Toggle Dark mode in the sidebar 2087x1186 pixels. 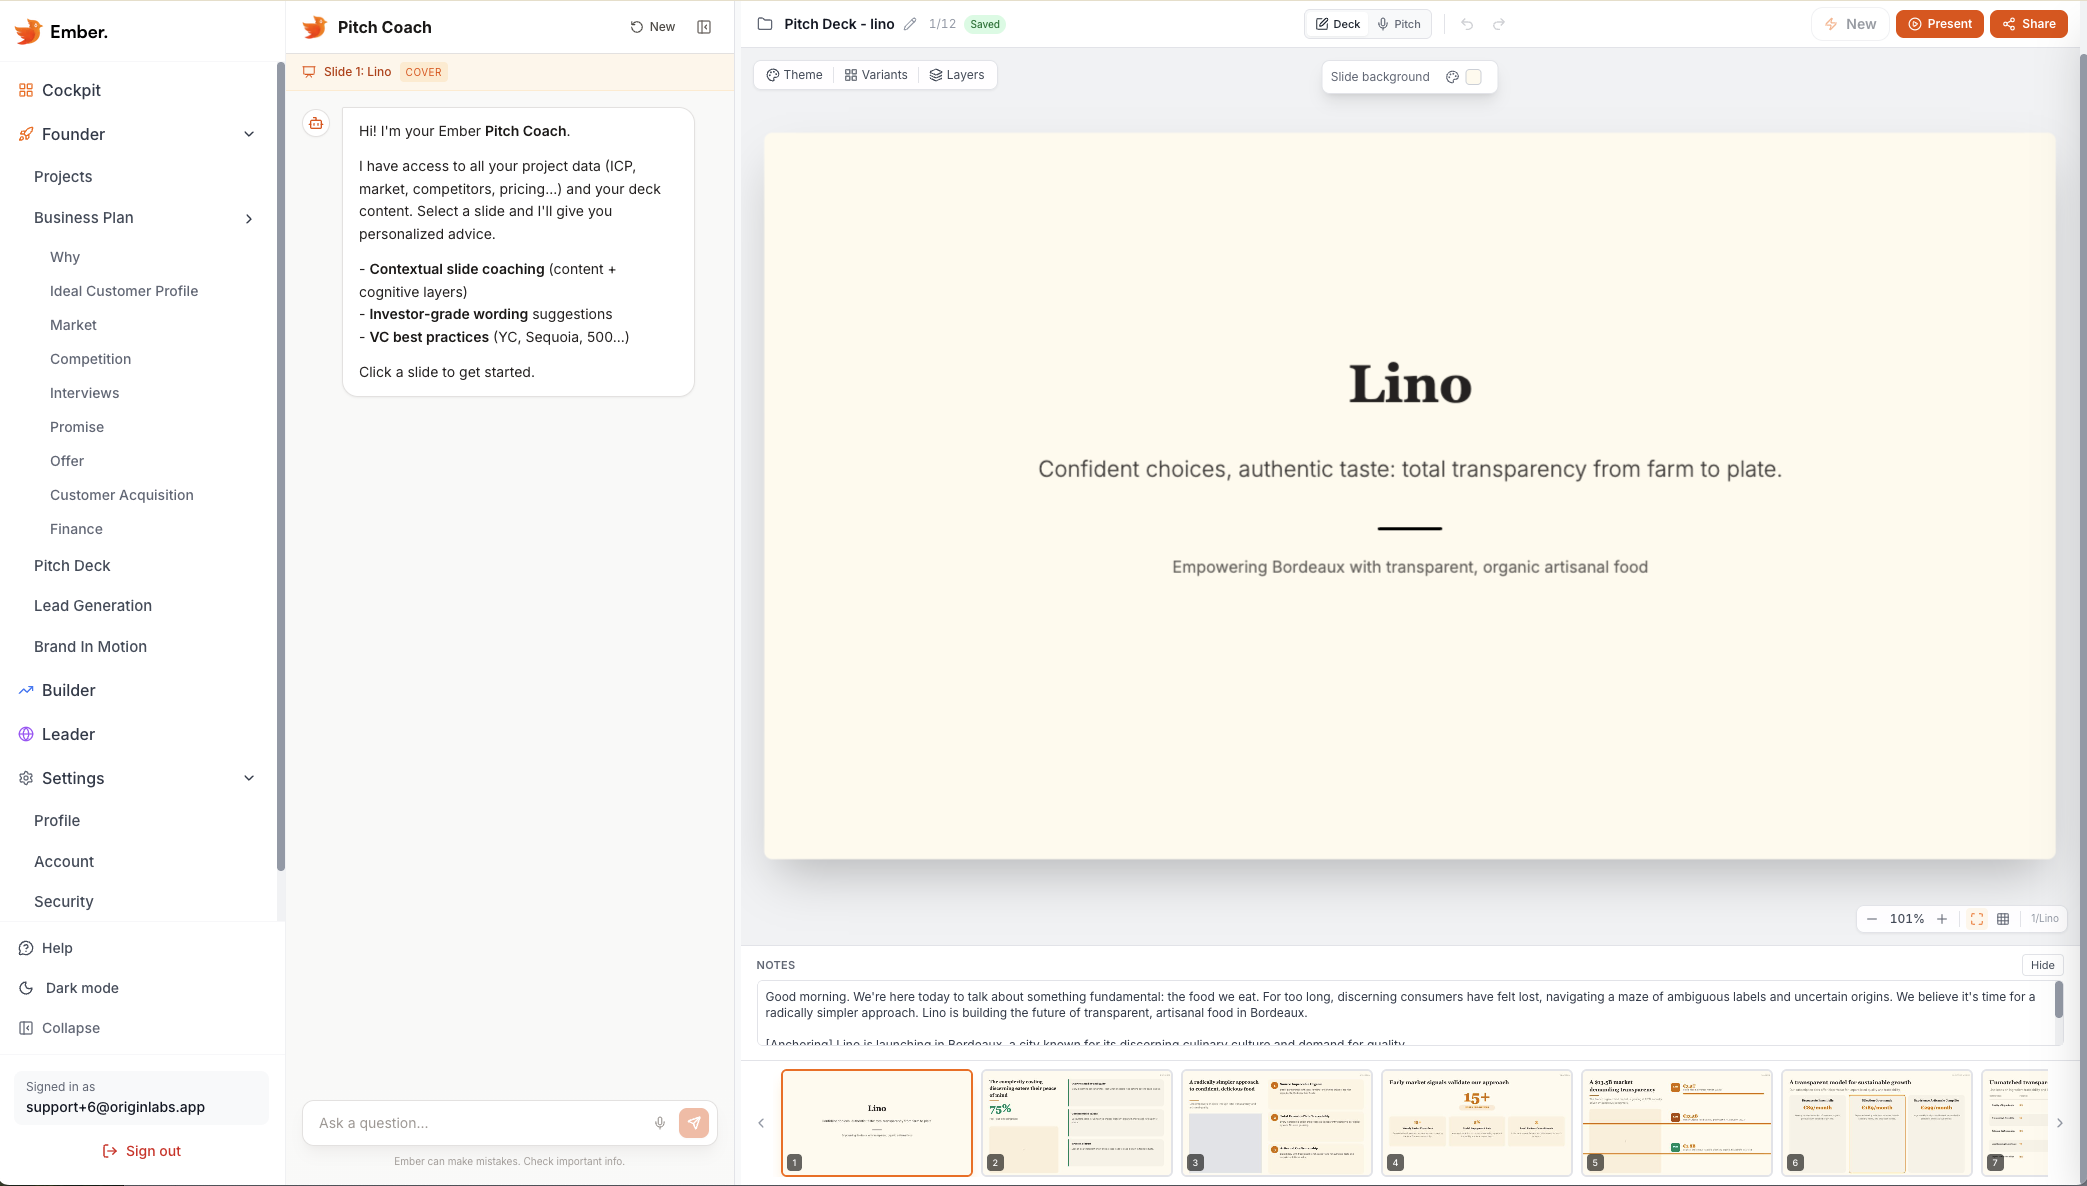click(80, 988)
